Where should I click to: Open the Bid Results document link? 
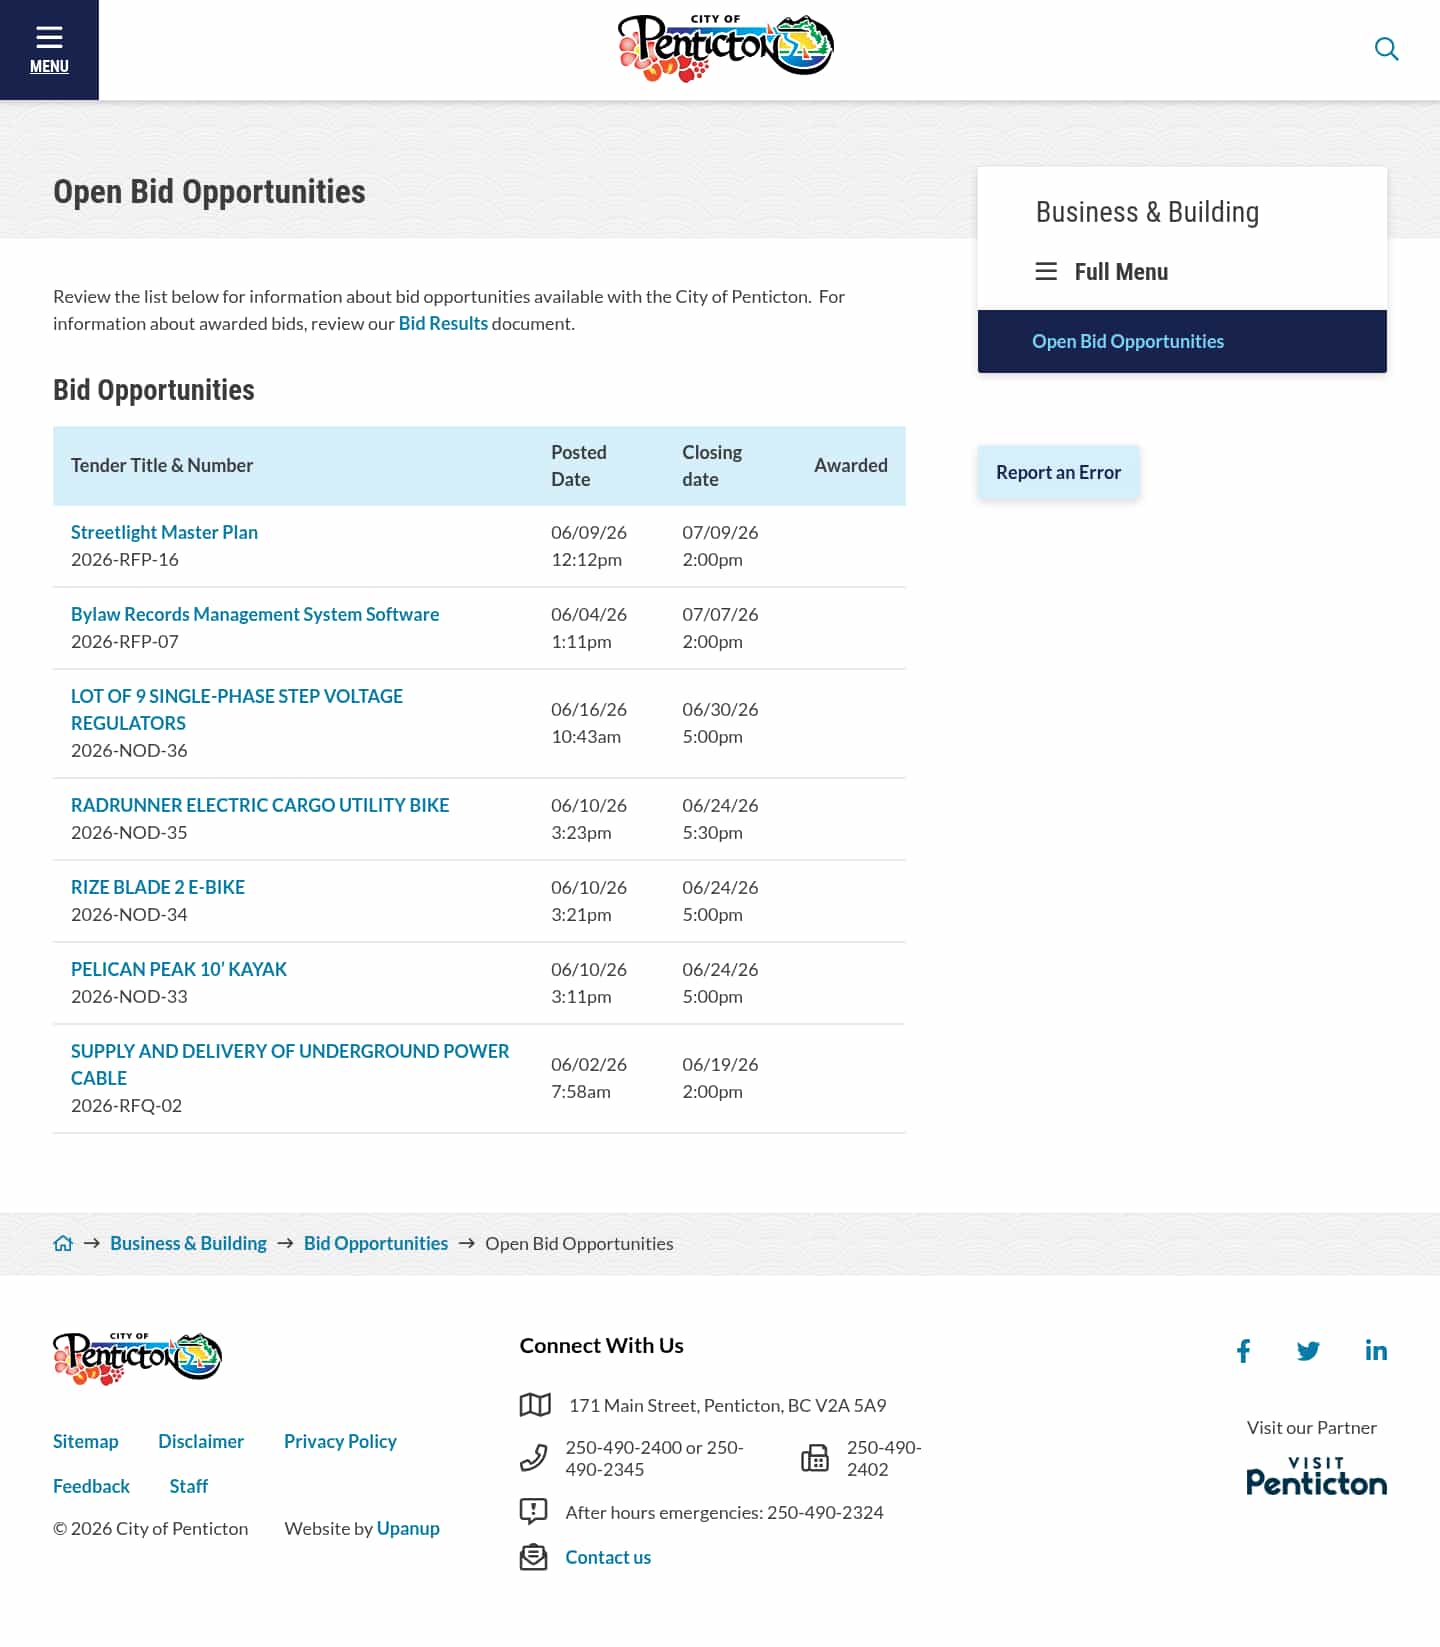443,323
